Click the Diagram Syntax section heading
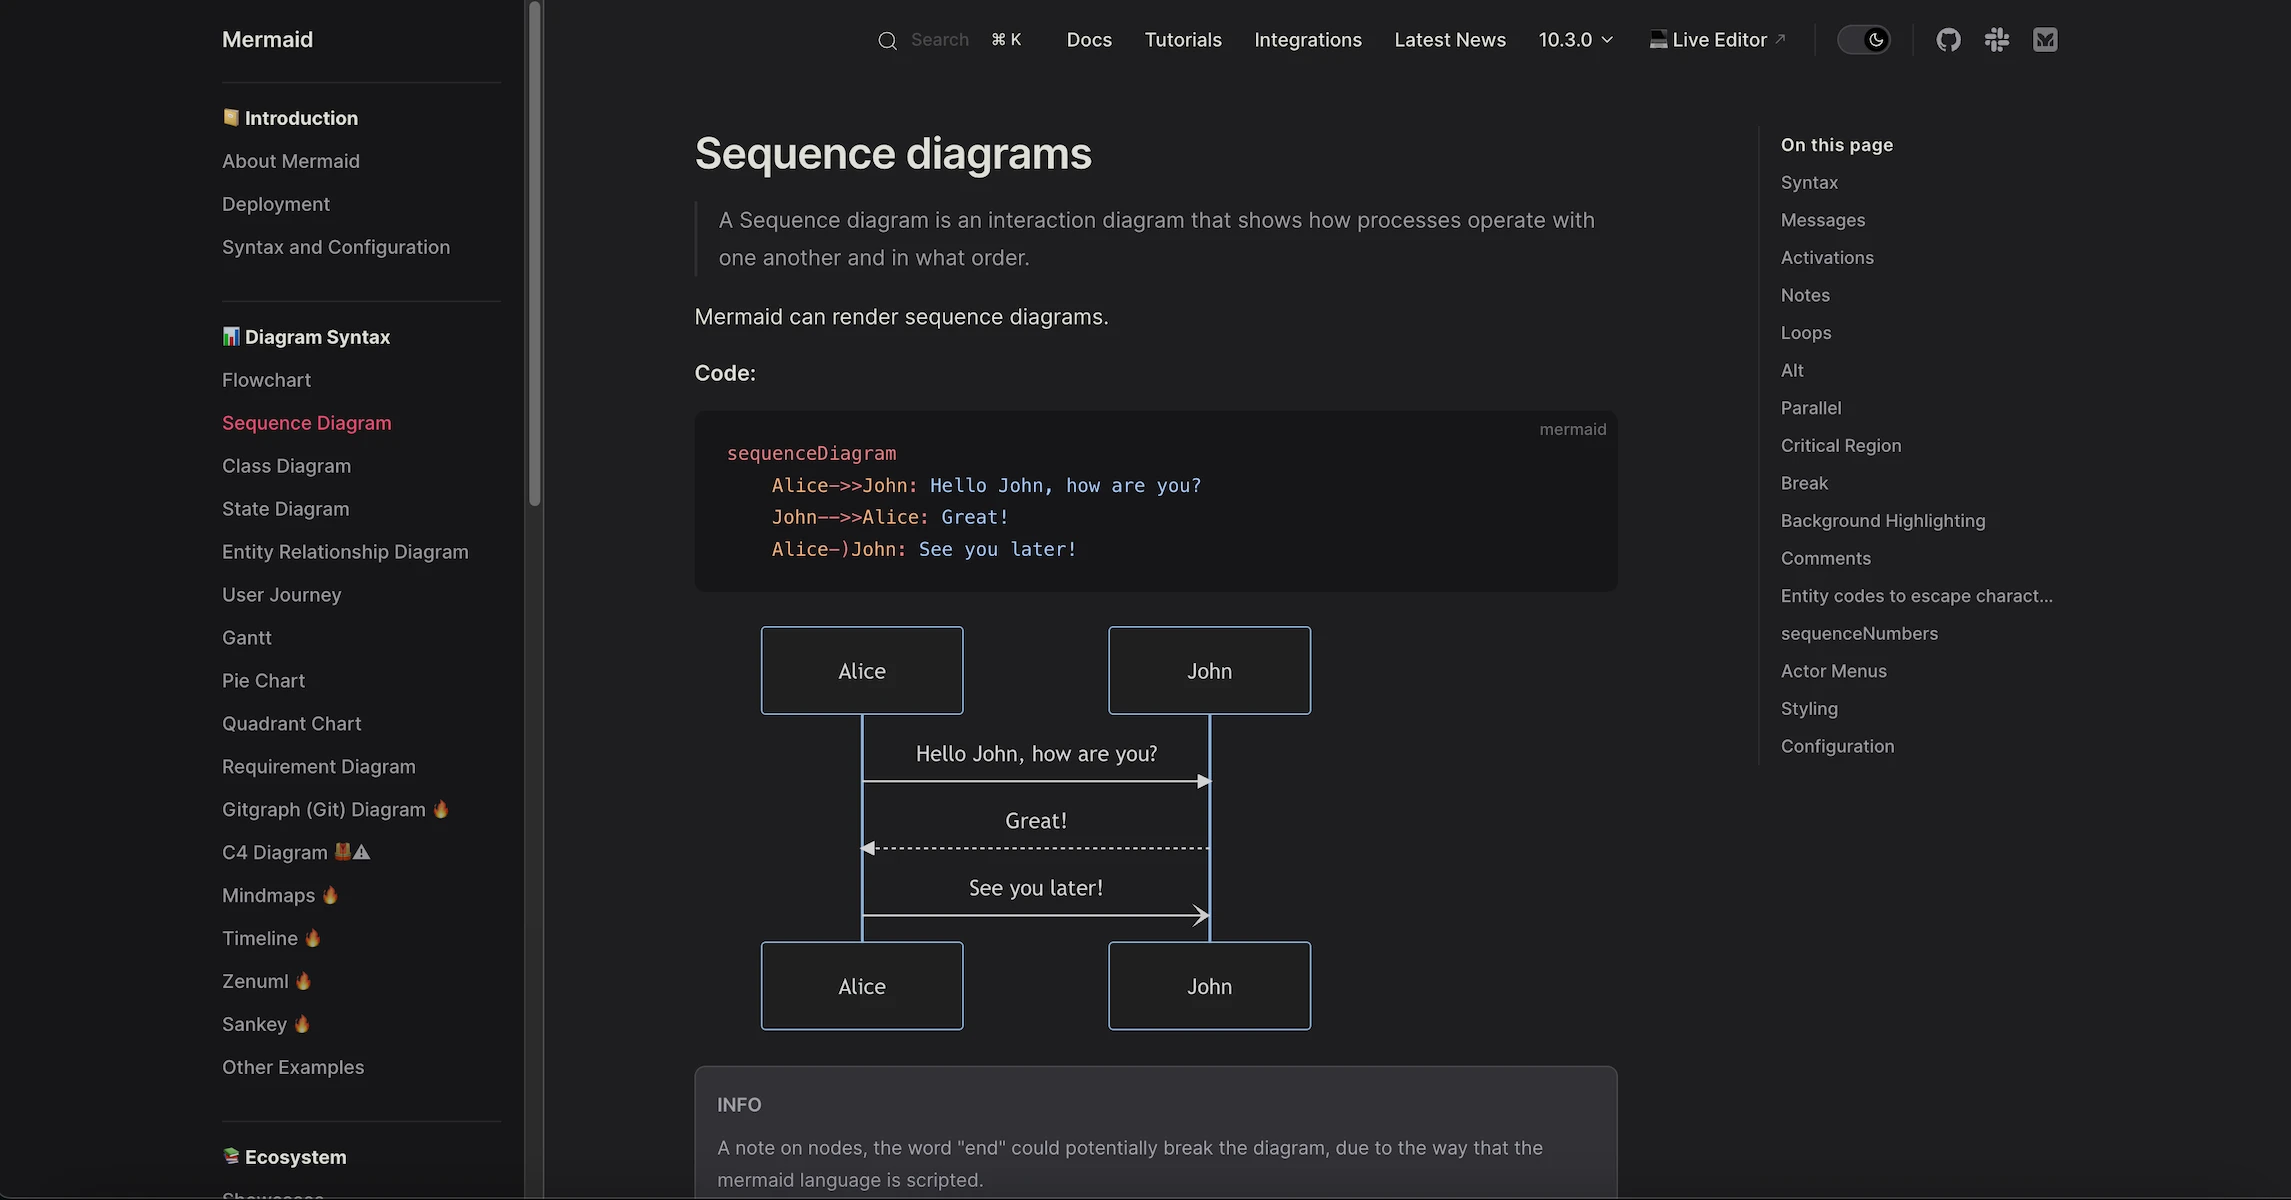Screen dimensions: 2291x1200 pyautogui.click(x=306, y=337)
